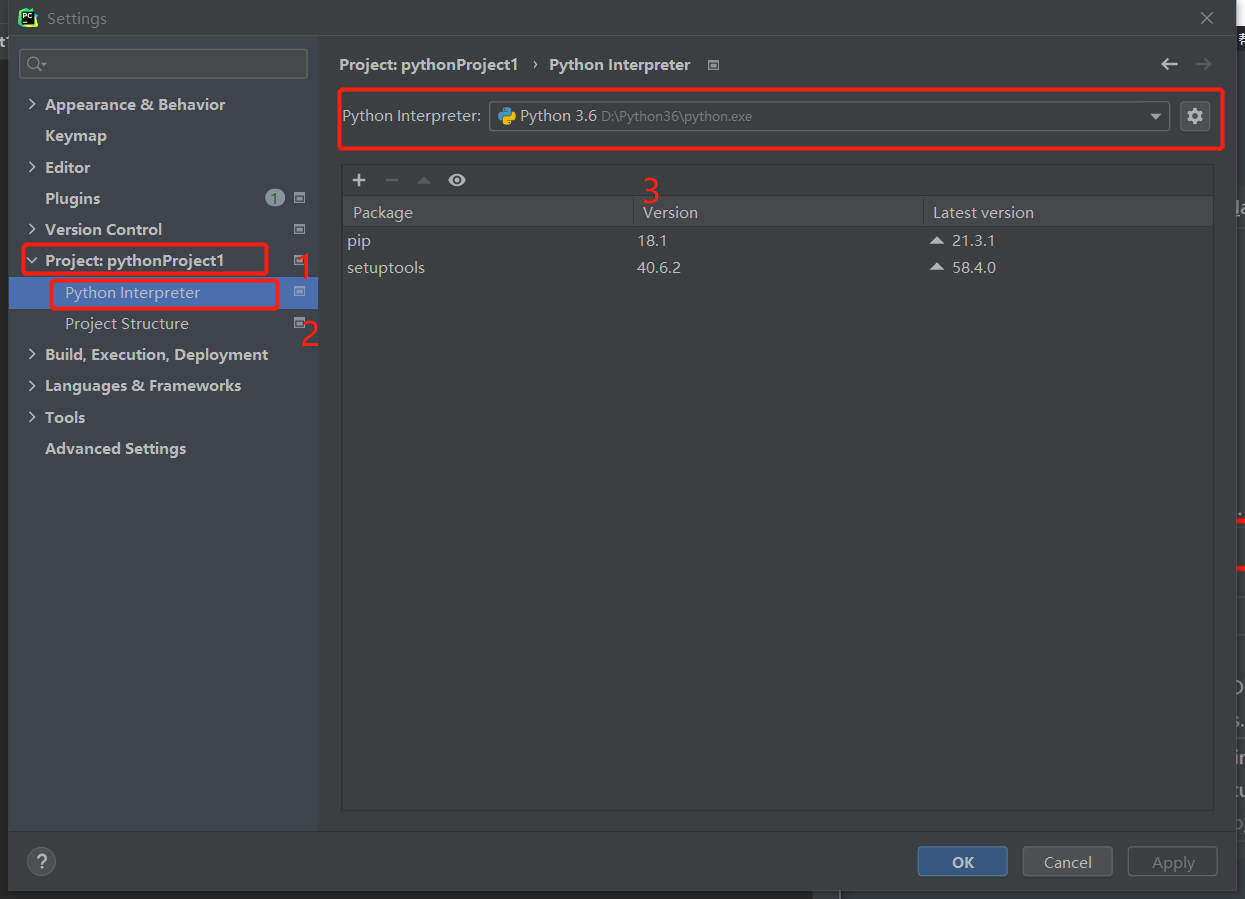This screenshot has height=899, width=1245.
Task: Open the interpreter gear settings menu
Action: click(x=1194, y=116)
